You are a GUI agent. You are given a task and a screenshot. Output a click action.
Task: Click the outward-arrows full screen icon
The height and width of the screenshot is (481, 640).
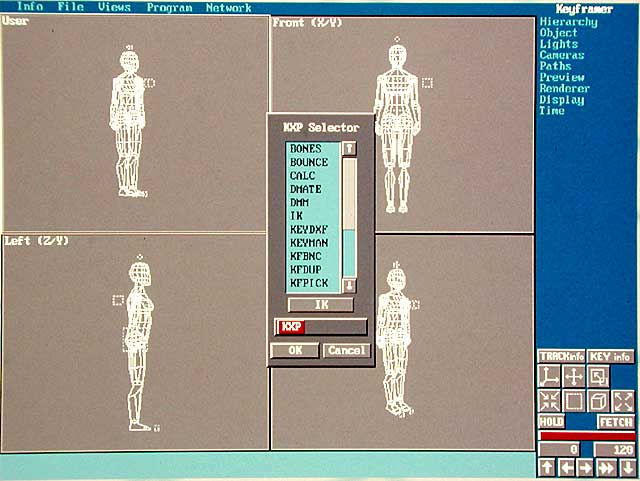623,400
